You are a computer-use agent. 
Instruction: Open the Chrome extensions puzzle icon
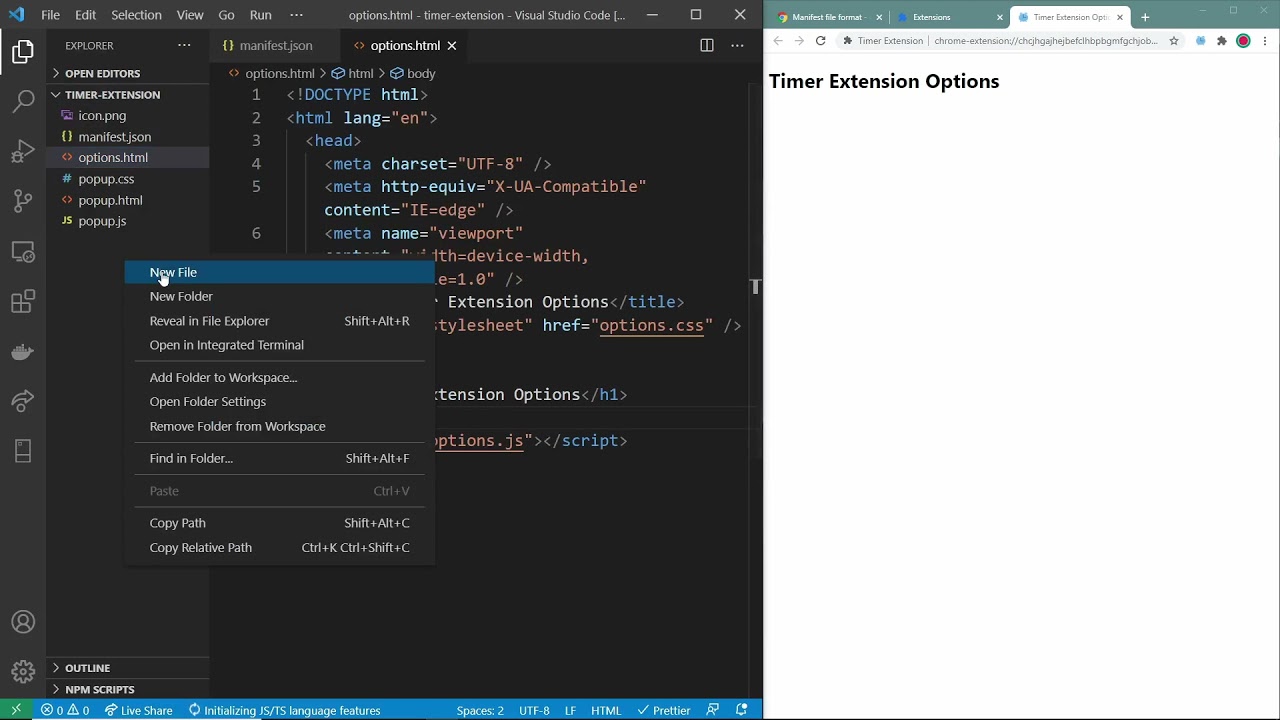[1222, 41]
